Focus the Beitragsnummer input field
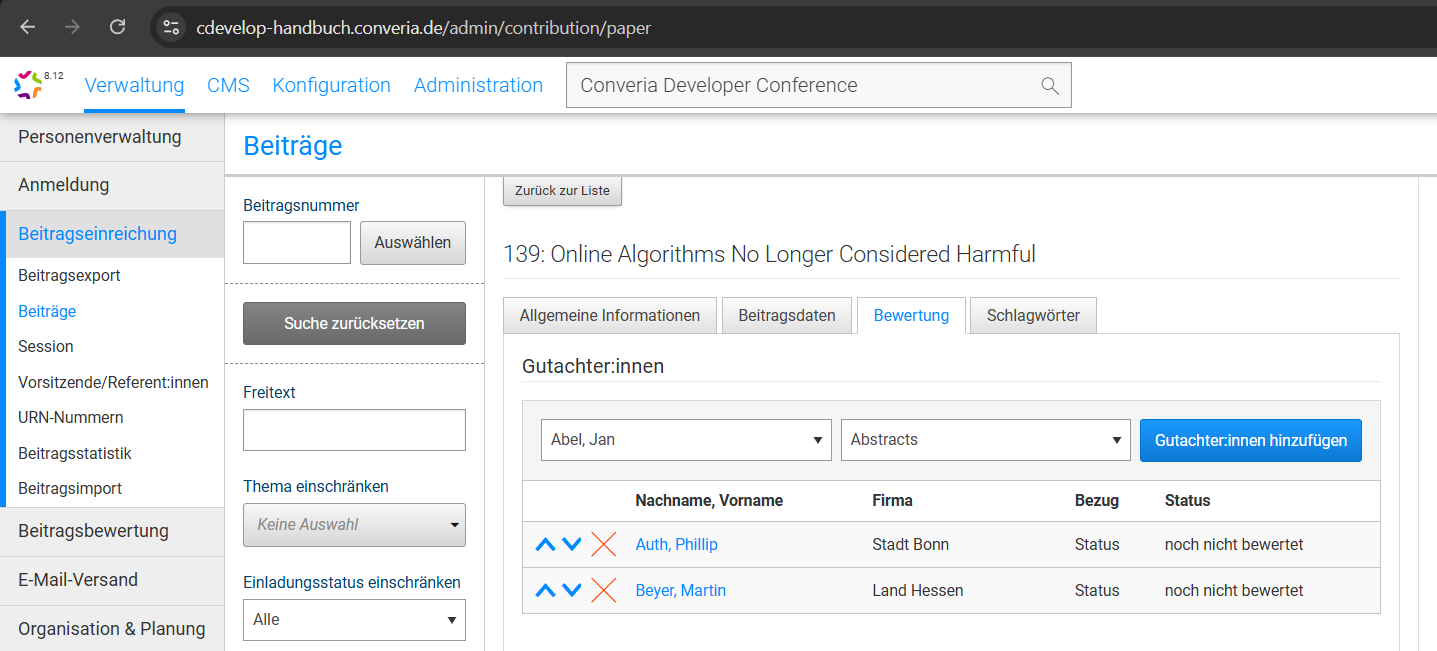The image size is (1437, 651). [297, 243]
